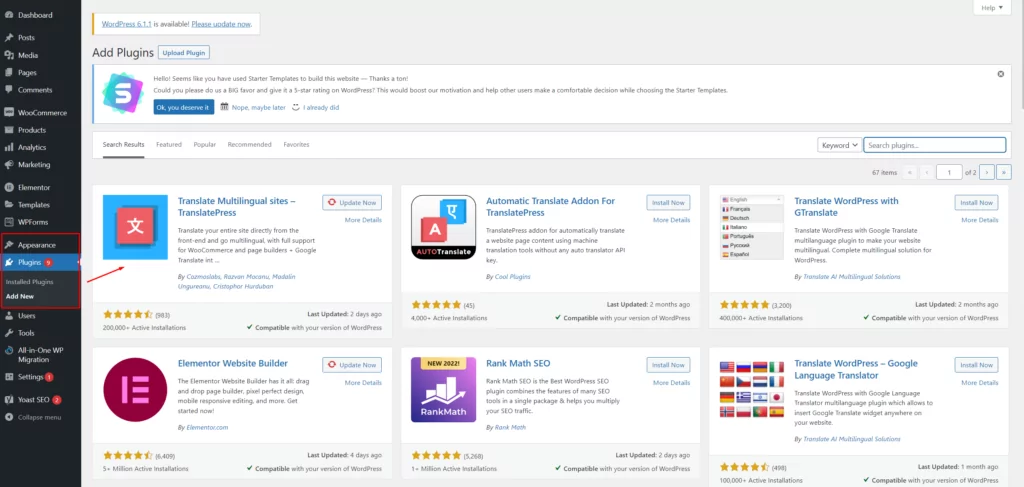The width and height of the screenshot is (1024, 487).
Task: Click the Rank Math SEO title link
Action: [519, 363]
